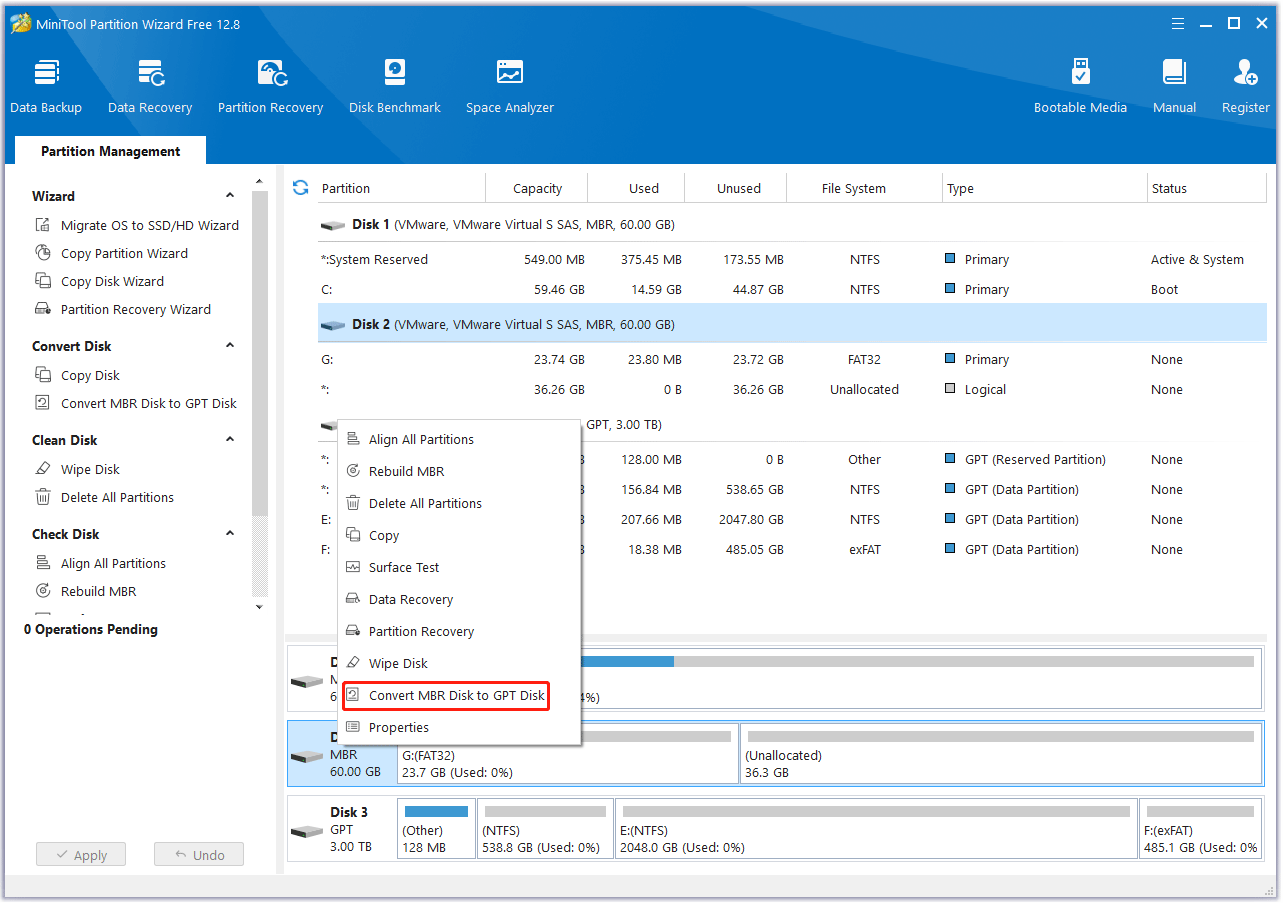This screenshot has height=903, width=1283.
Task: Select Copy Disk under Convert Disk
Action: point(77,375)
